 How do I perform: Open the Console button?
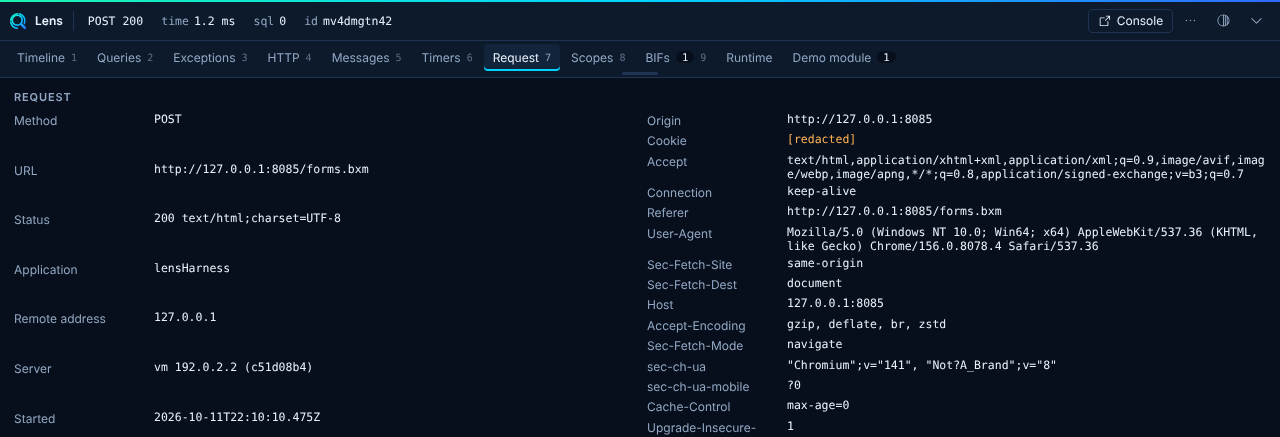pos(1130,21)
